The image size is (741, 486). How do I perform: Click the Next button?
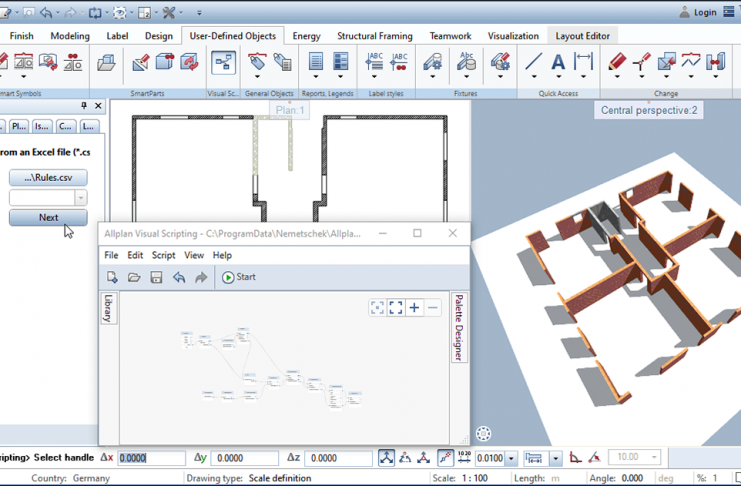(48, 217)
